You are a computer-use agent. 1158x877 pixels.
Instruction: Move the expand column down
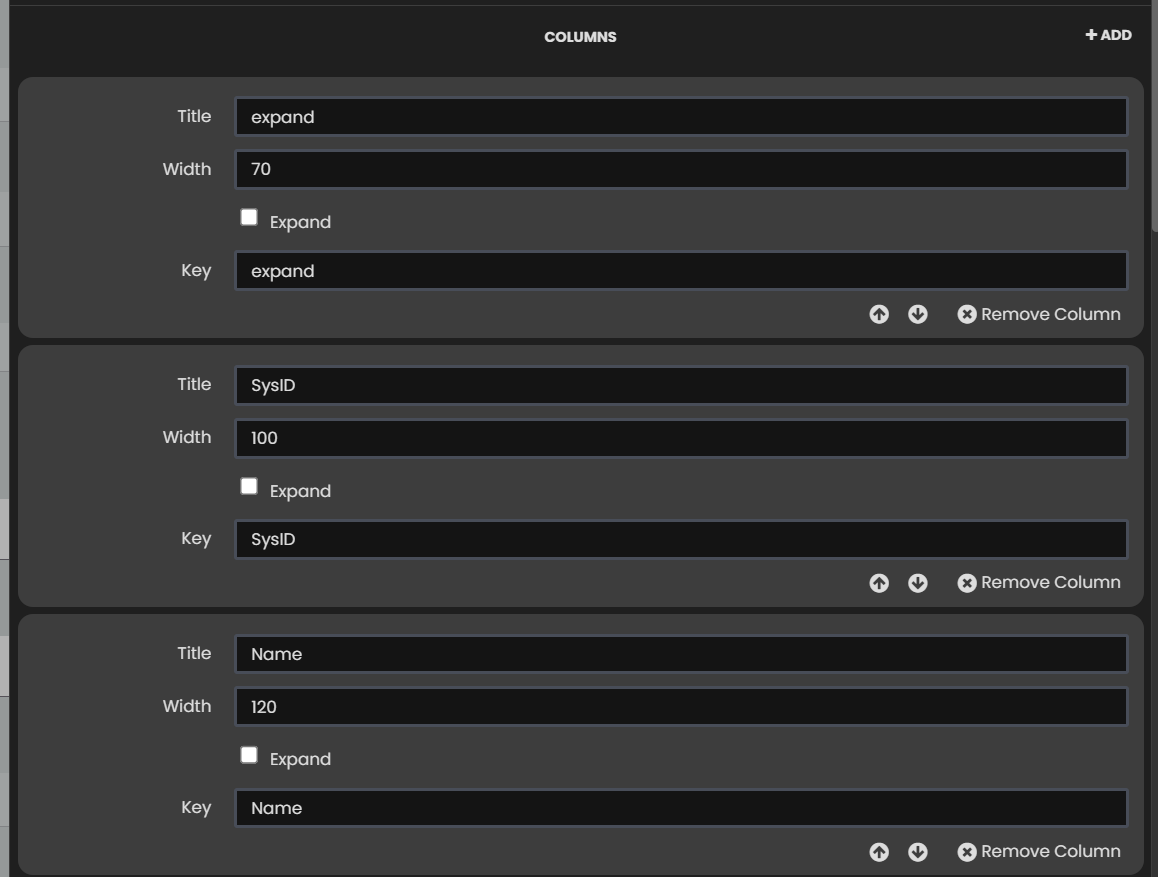918,315
